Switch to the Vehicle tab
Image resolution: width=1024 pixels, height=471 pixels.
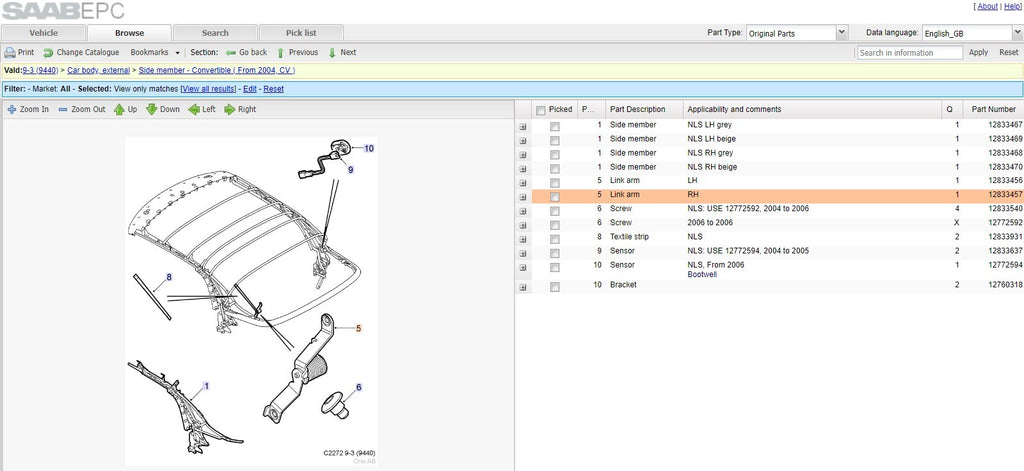(x=43, y=33)
